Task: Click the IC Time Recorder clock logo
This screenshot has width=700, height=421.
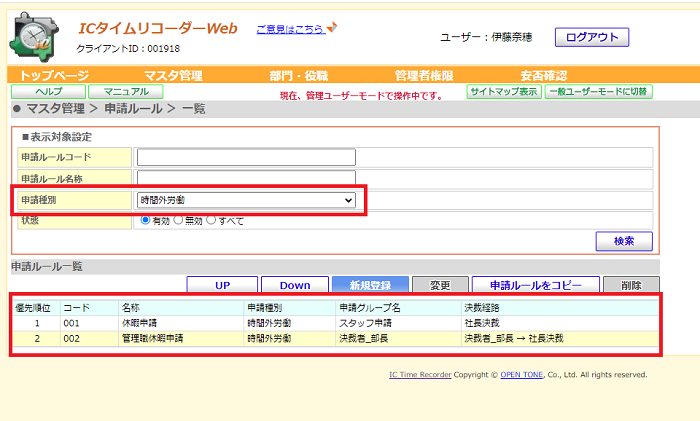Action: click(34, 37)
